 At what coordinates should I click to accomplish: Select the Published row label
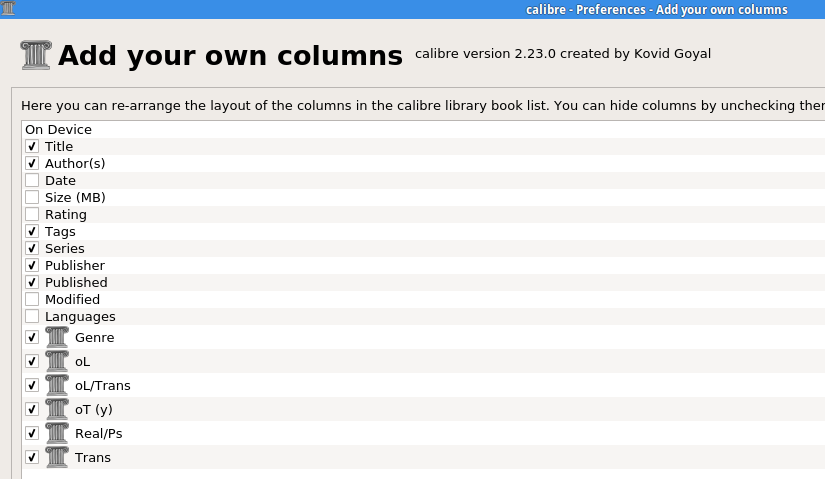pyautogui.click(x=76, y=282)
